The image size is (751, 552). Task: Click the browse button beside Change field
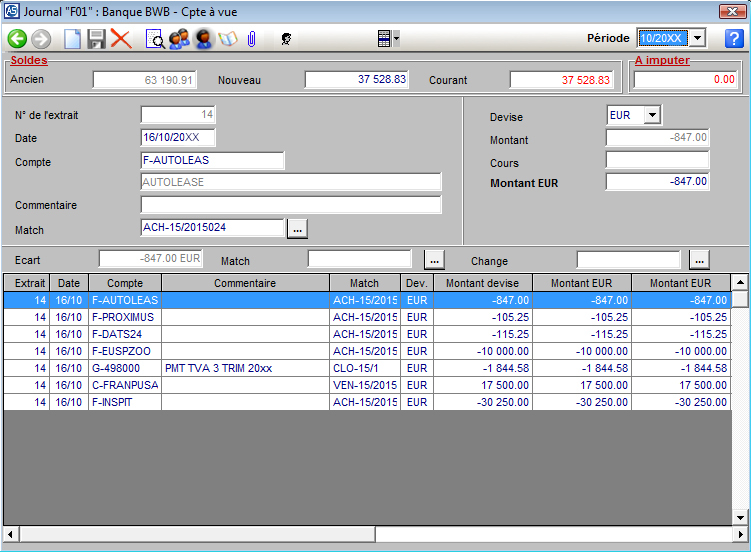pos(699,260)
